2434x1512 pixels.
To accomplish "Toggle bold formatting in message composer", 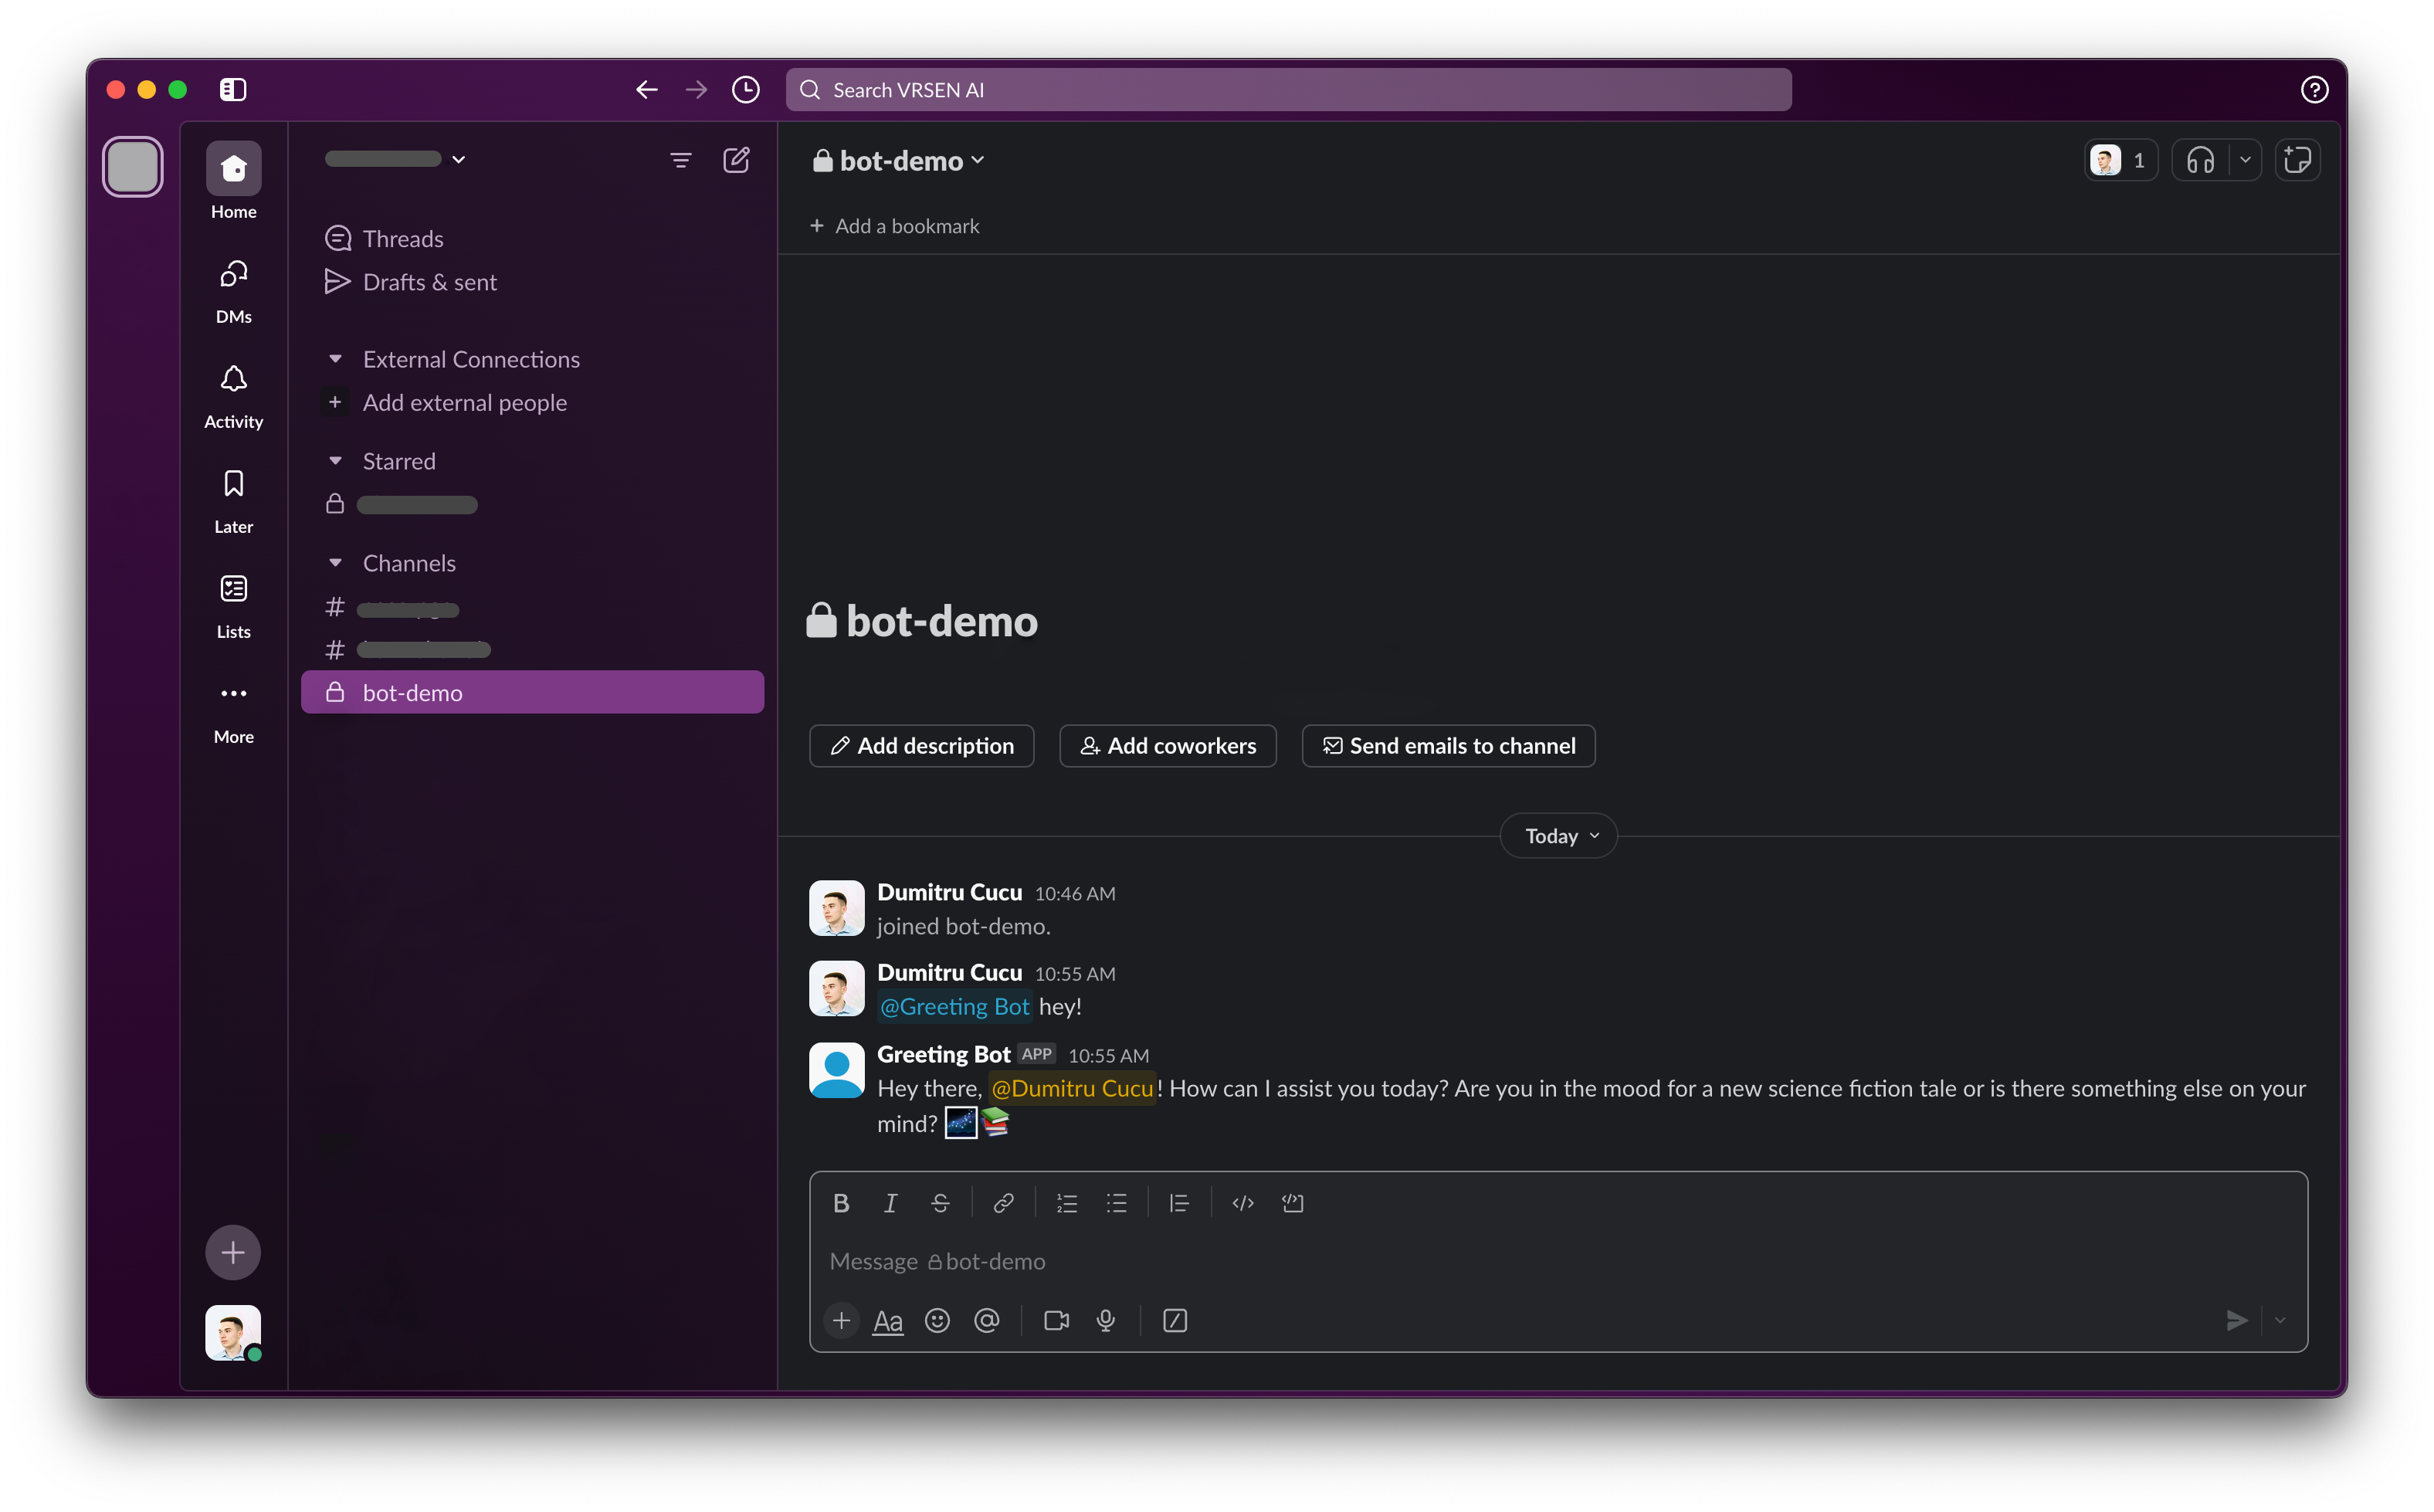I will pos(840,1203).
